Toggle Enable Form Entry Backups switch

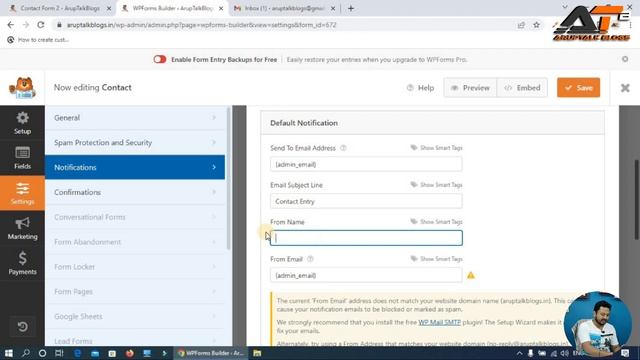(160, 59)
